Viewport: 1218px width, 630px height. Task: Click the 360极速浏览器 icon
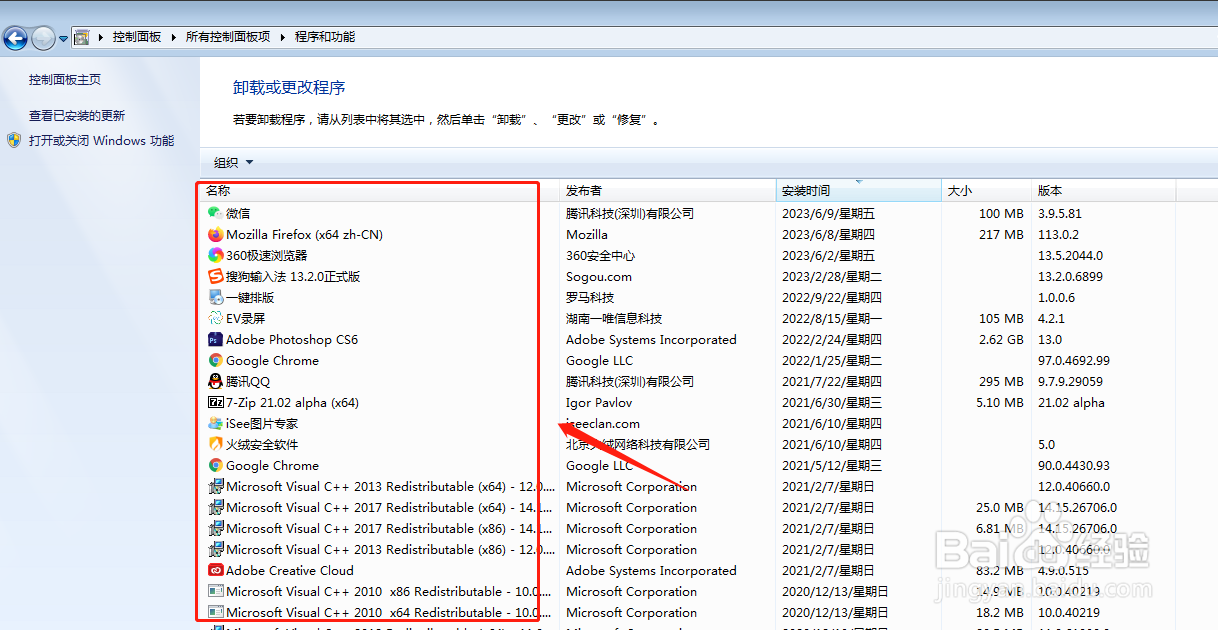(x=215, y=255)
